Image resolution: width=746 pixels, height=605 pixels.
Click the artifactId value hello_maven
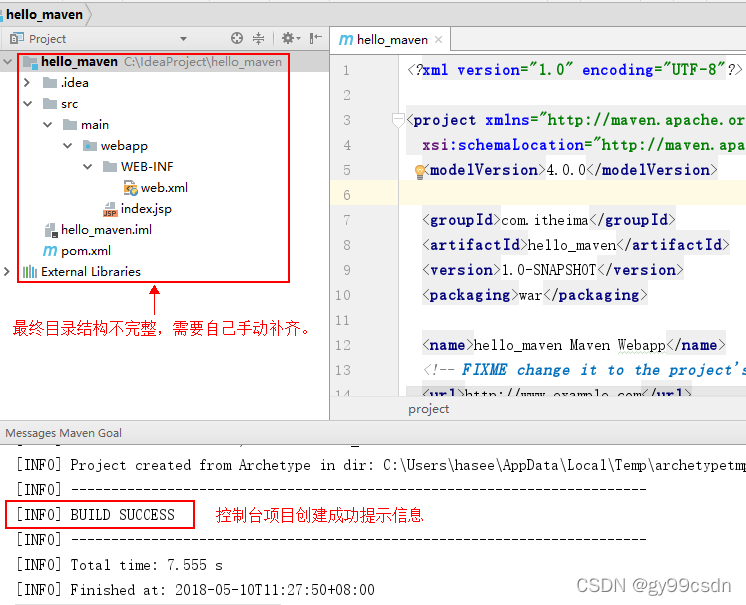(x=572, y=245)
